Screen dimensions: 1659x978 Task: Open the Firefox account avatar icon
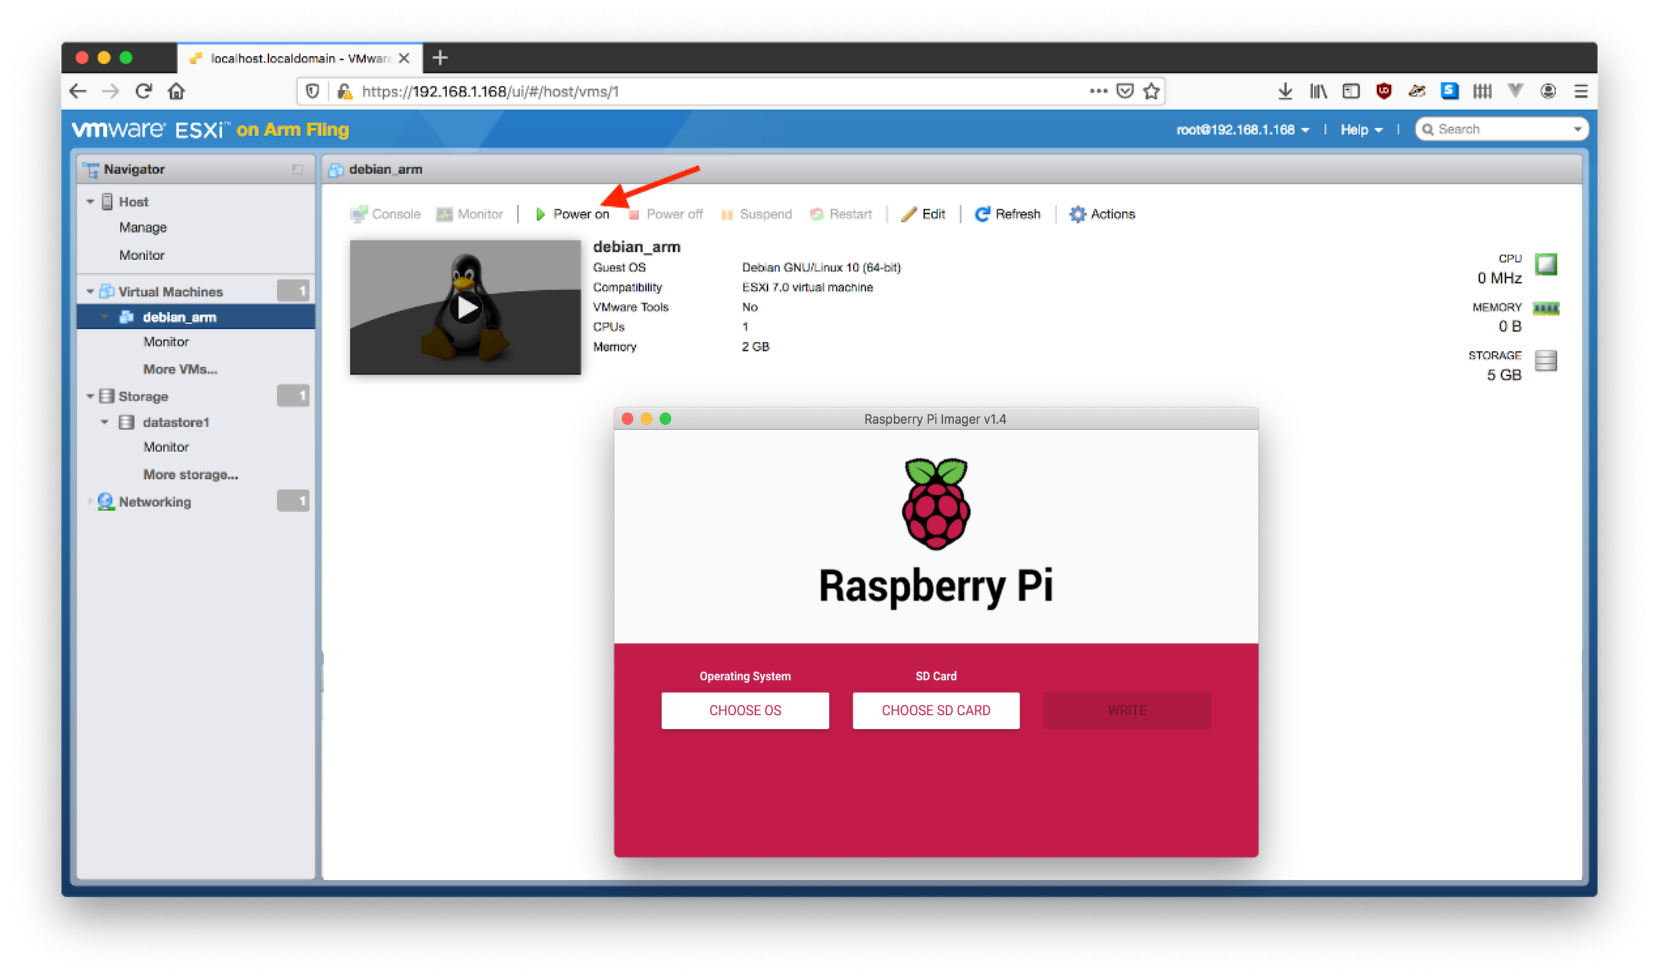point(1548,91)
